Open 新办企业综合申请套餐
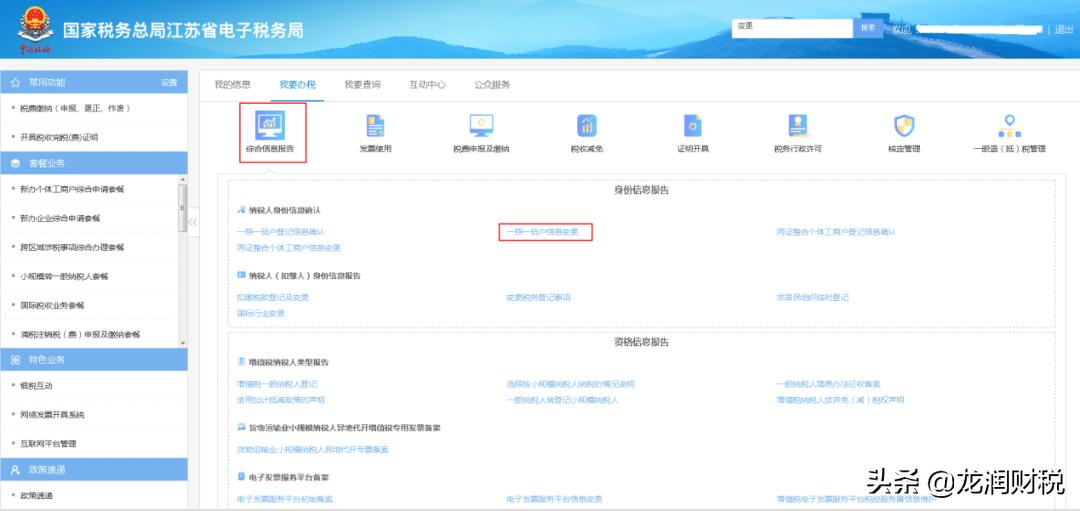The image size is (1080, 511). [x=60, y=218]
